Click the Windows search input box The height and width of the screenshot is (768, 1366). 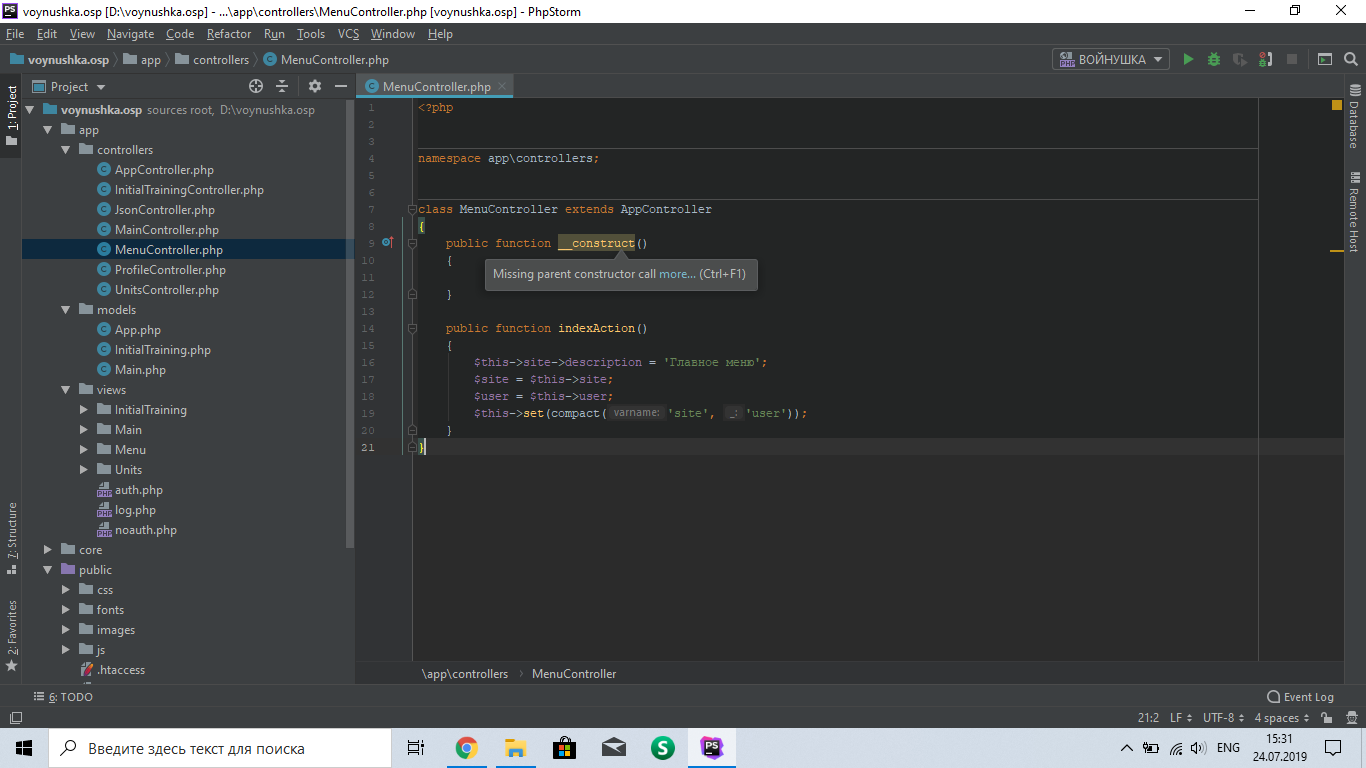tap(219, 748)
